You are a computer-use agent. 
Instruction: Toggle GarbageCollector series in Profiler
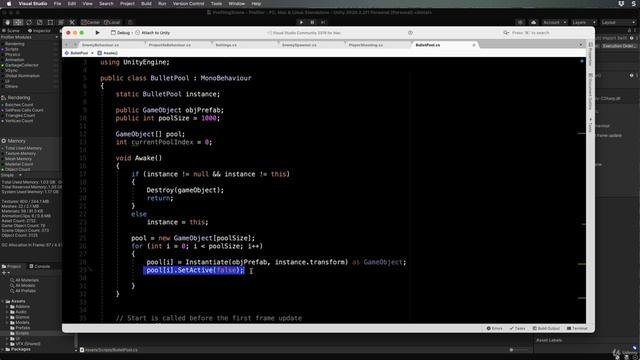(22, 65)
